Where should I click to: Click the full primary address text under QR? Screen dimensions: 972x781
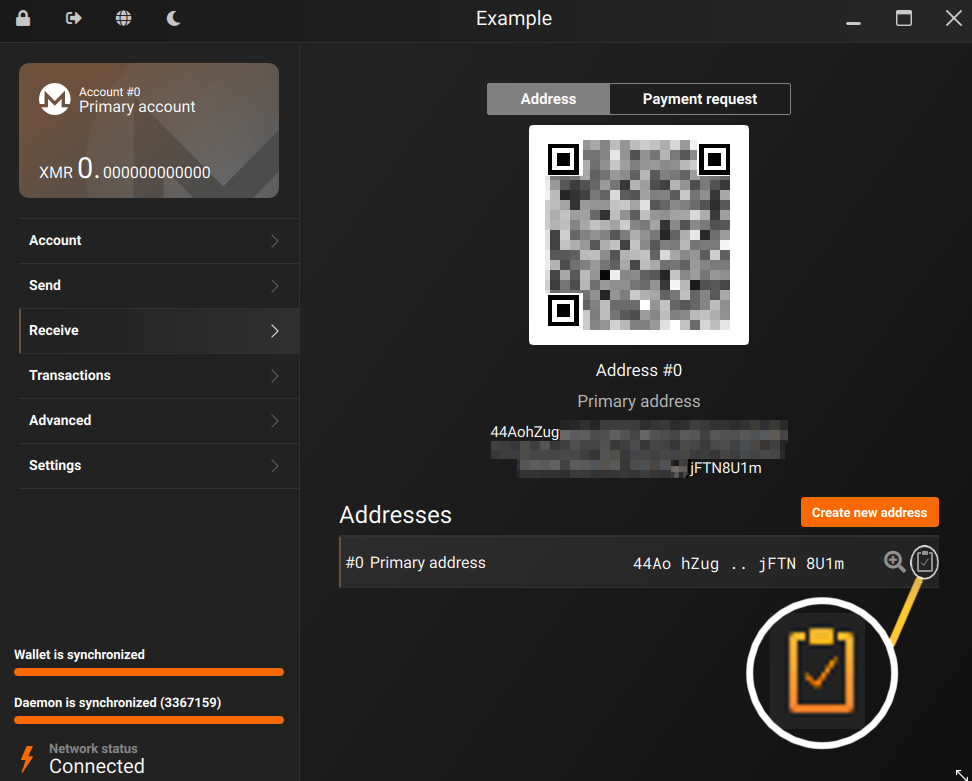coord(638,449)
